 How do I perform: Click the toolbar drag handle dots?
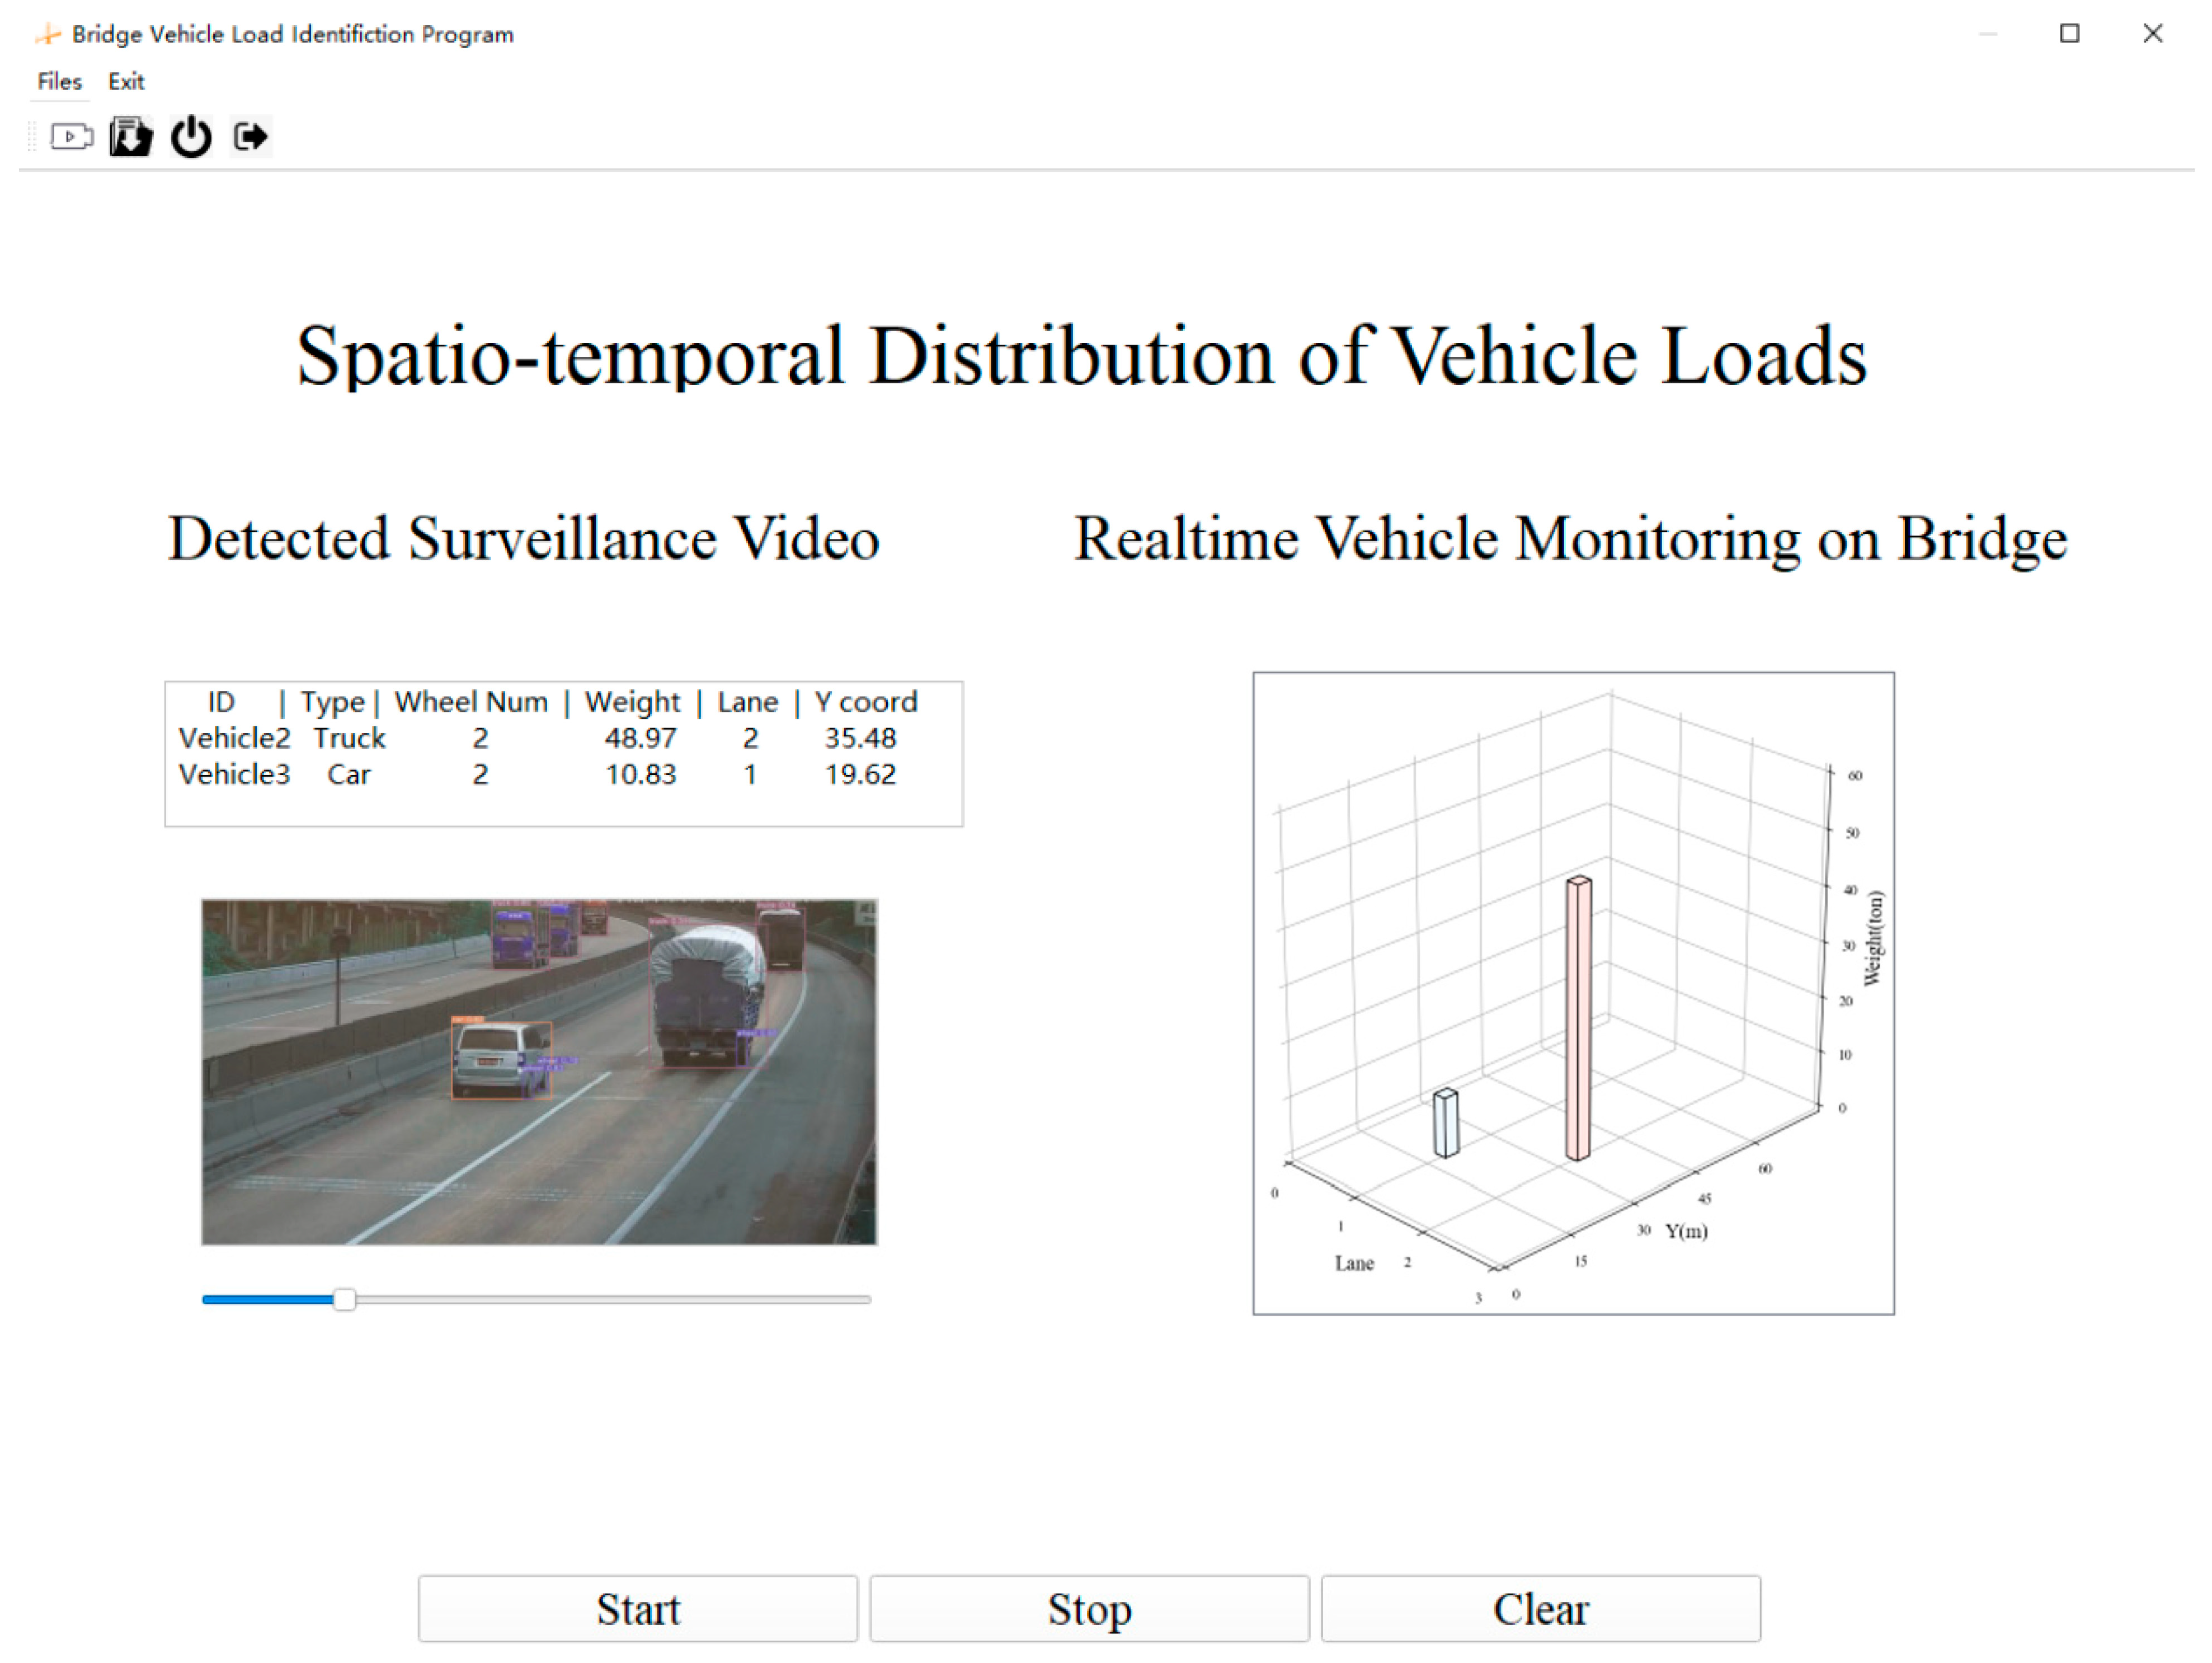pos(32,136)
